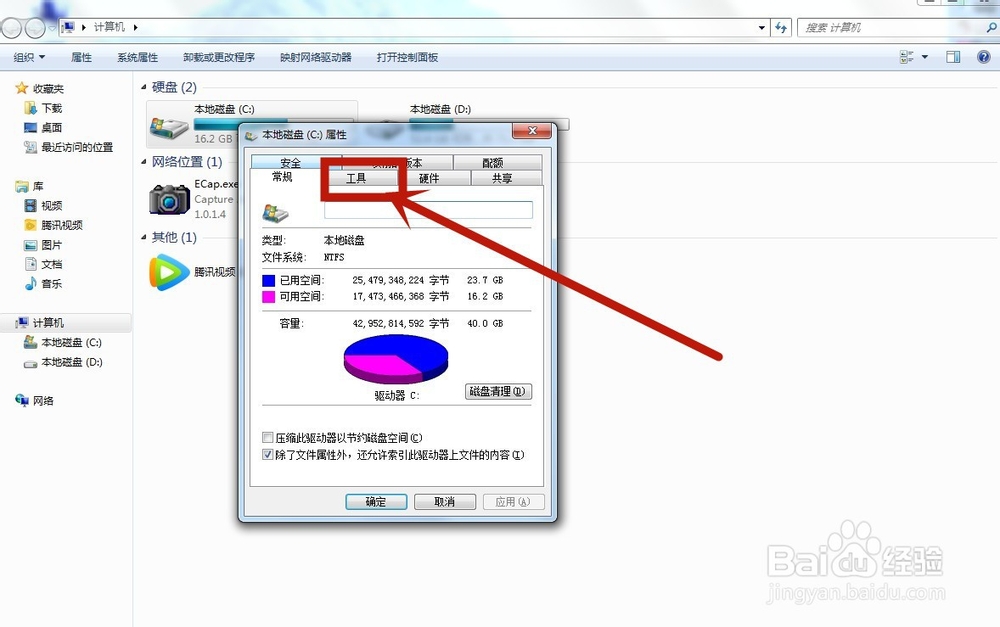The image size is (1000, 627).
Task: Click the drive label input field
Action: tap(428, 210)
